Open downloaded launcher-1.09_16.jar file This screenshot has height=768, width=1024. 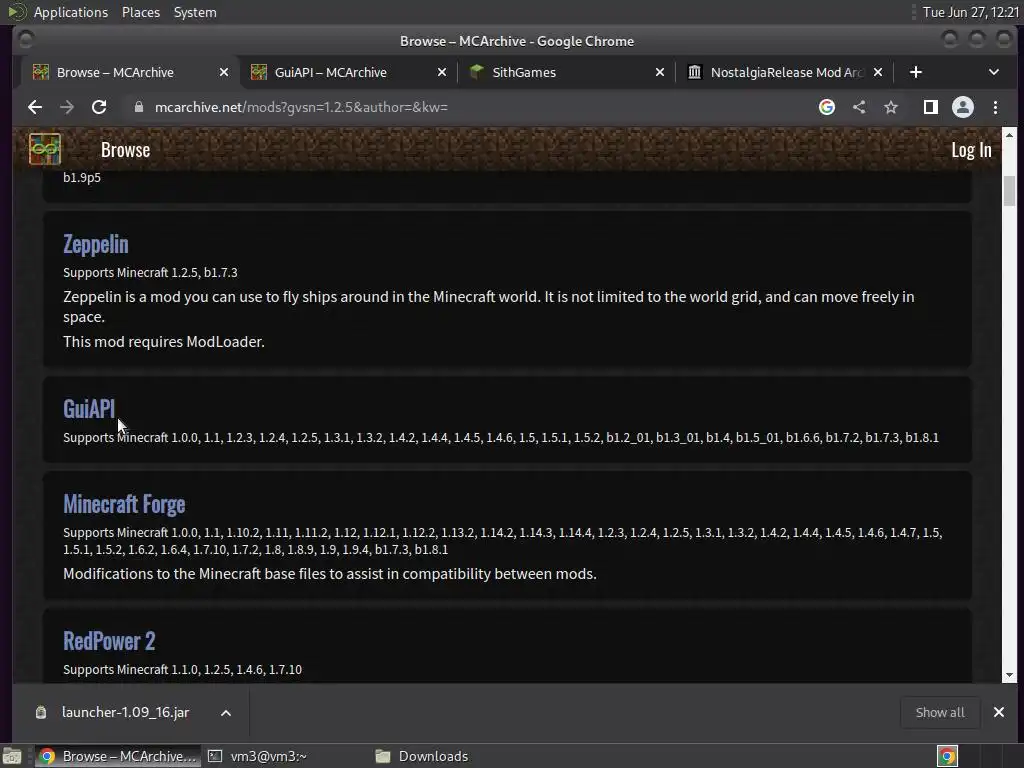point(125,712)
